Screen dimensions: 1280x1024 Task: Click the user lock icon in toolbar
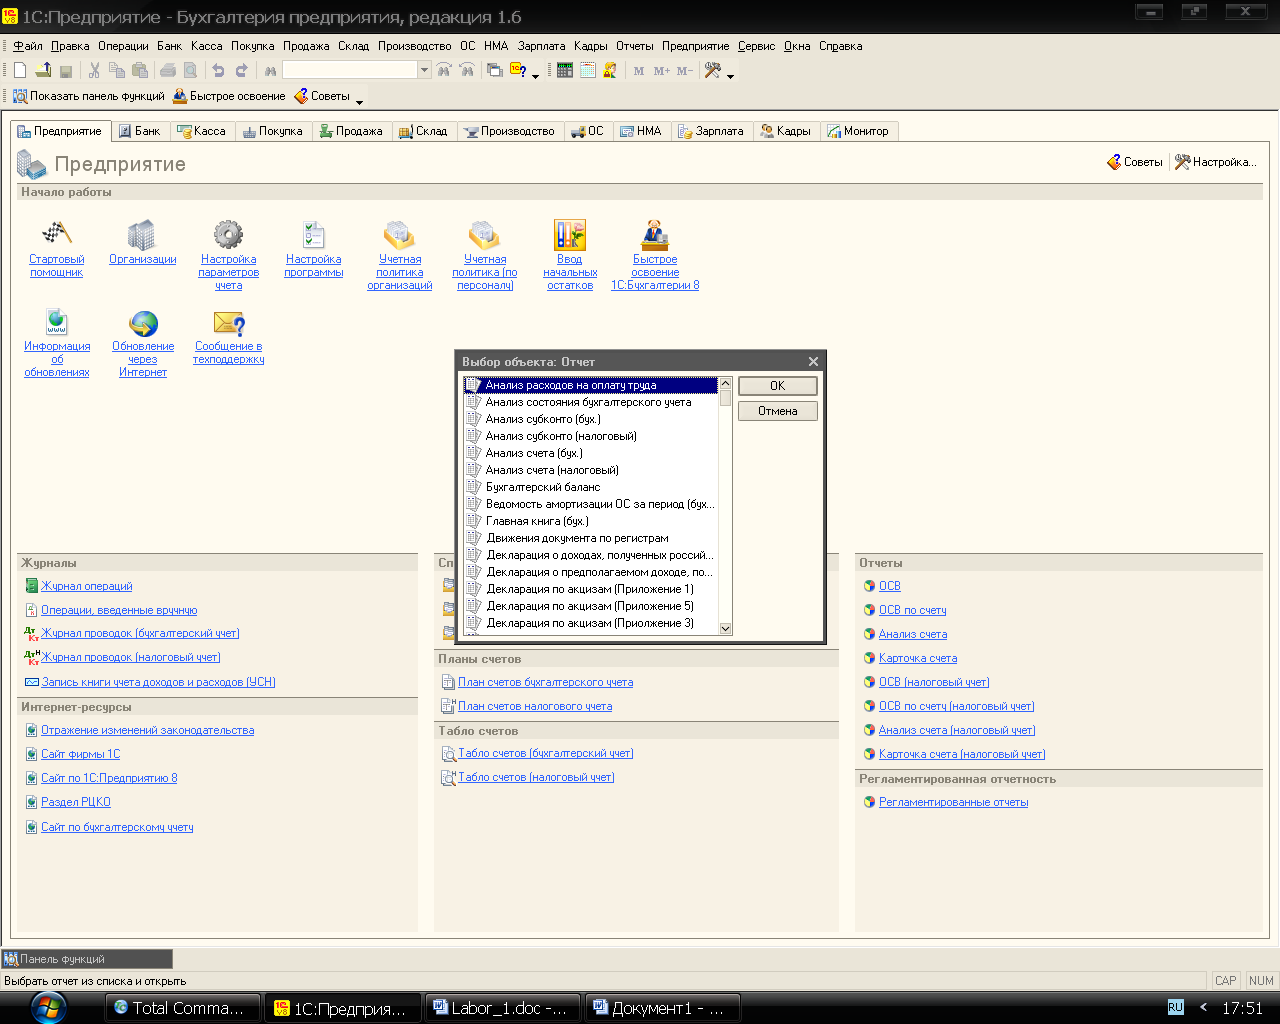(610, 70)
